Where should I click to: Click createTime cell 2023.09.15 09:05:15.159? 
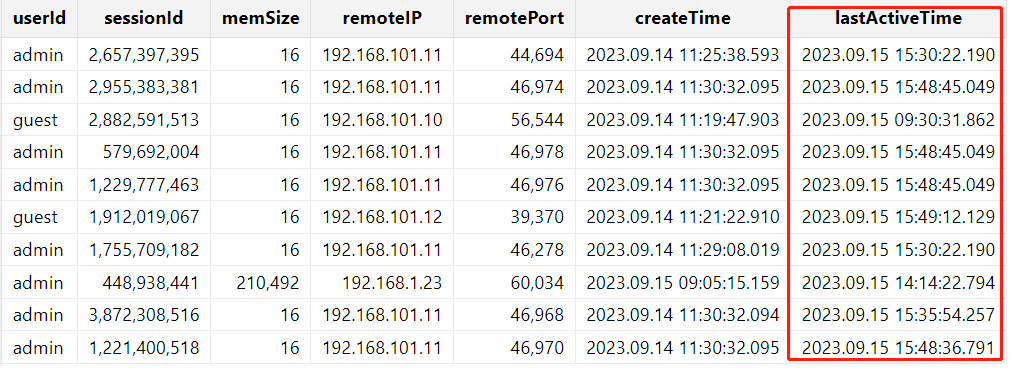point(683,282)
